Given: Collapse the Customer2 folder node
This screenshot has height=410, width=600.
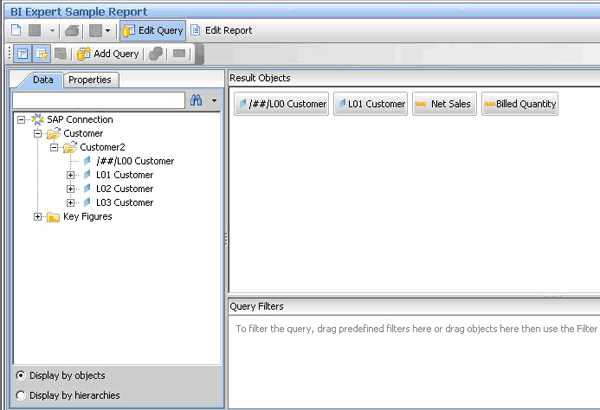Looking at the screenshot, I should [x=54, y=147].
